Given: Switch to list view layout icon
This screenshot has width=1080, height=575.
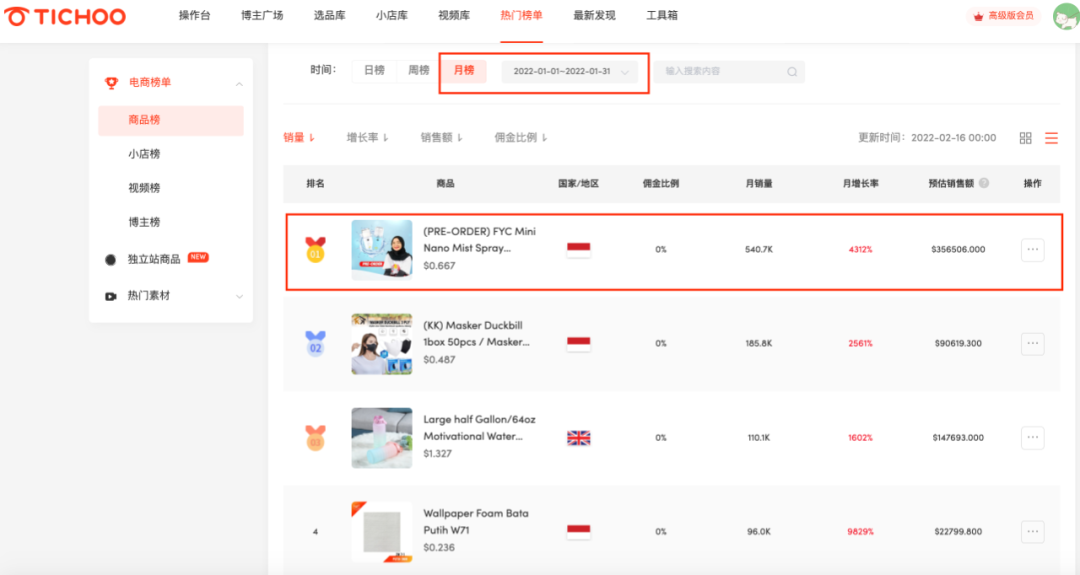Looking at the screenshot, I should click(x=1051, y=138).
